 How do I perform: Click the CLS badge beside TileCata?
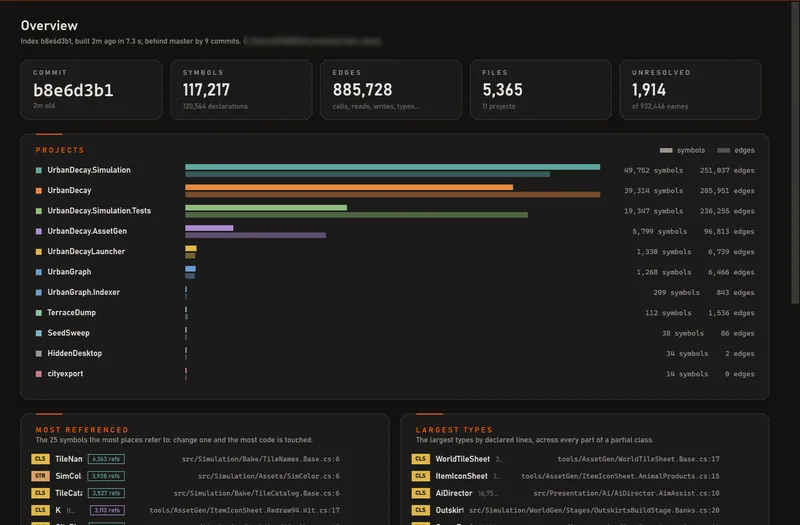pos(40,493)
